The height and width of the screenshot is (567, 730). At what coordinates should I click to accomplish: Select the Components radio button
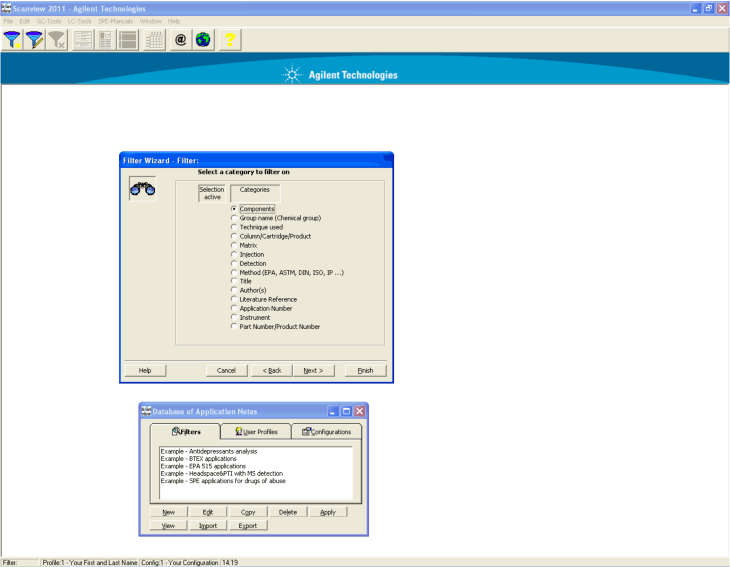pyautogui.click(x=234, y=209)
